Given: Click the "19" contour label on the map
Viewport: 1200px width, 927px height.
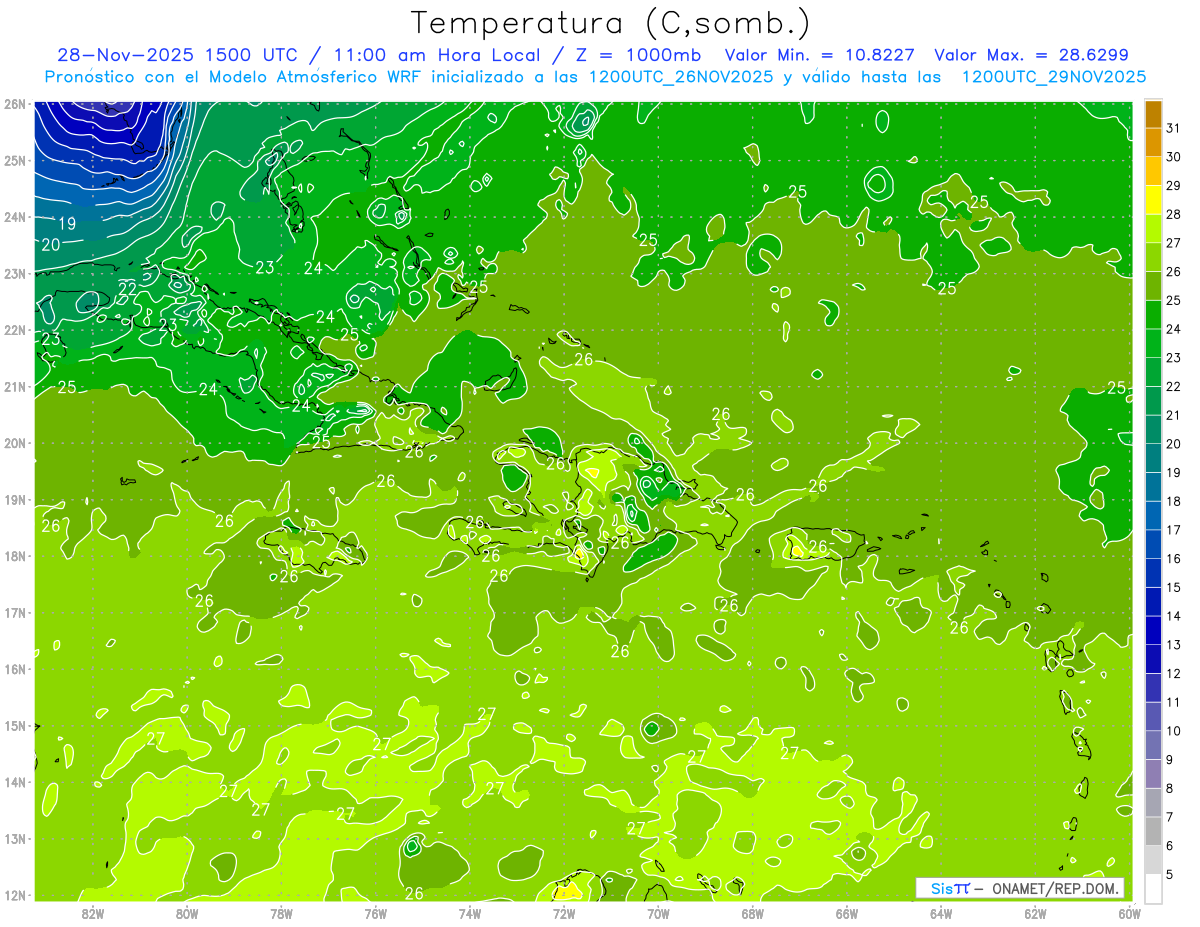Looking at the screenshot, I should (68, 223).
